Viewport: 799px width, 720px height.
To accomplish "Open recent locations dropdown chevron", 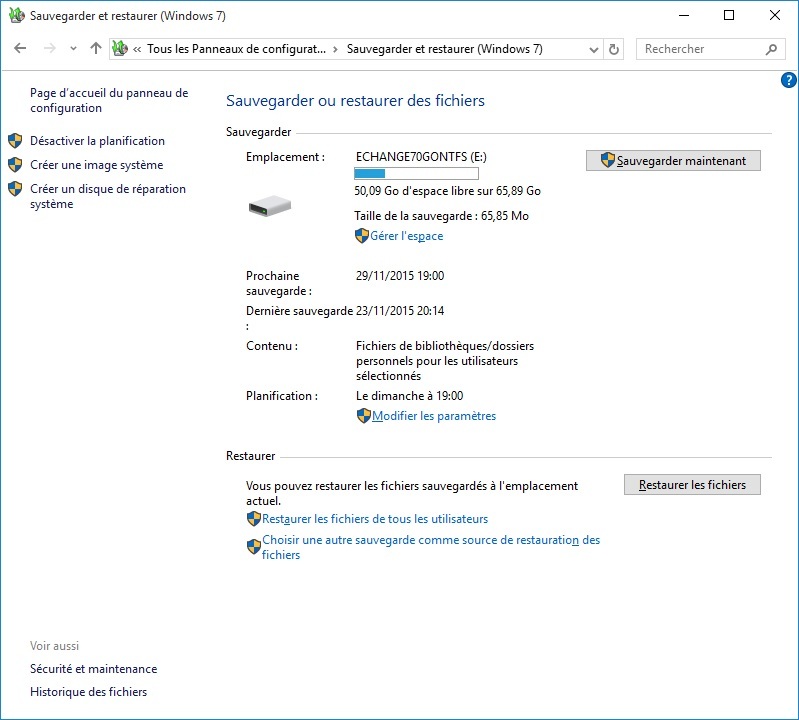I will pyautogui.click(x=73, y=49).
